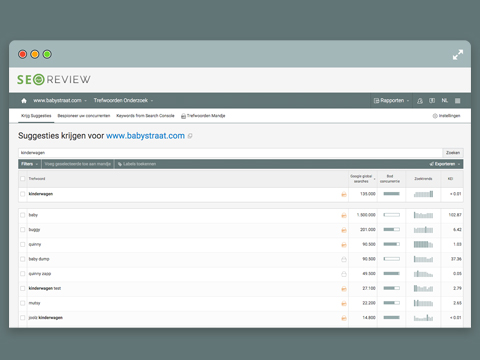Viewport: 480px width, 360px height.
Task: Click Voeg geselecteerde toe aan mandje
Action: pos(77,164)
